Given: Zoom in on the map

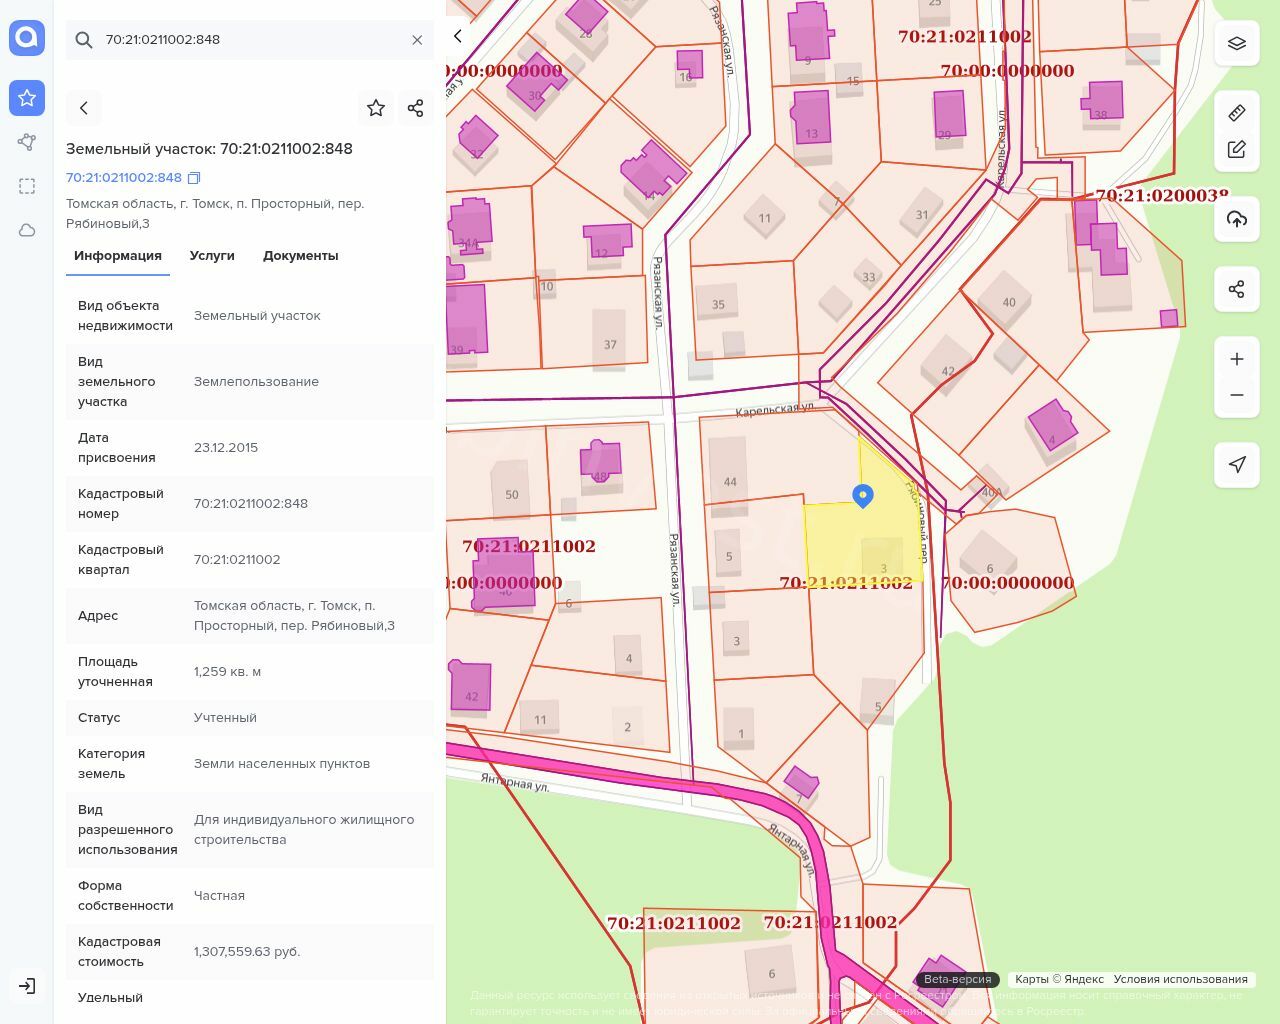Looking at the screenshot, I should (1237, 359).
